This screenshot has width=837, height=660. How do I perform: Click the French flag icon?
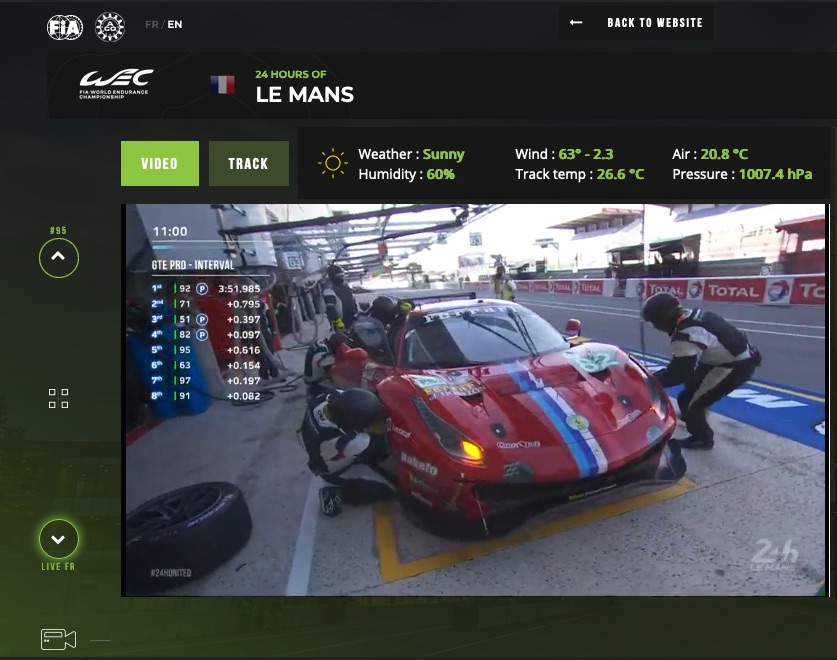point(222,85)
